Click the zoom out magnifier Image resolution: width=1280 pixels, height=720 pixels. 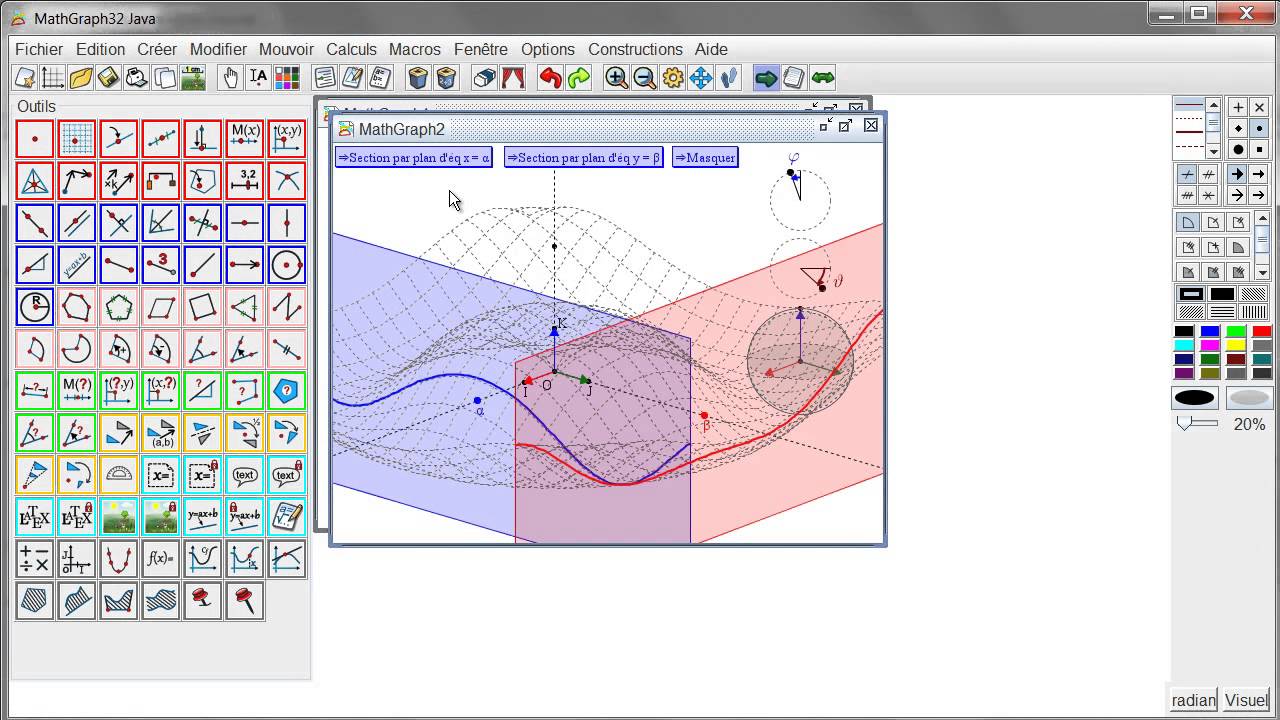point(644,78)
